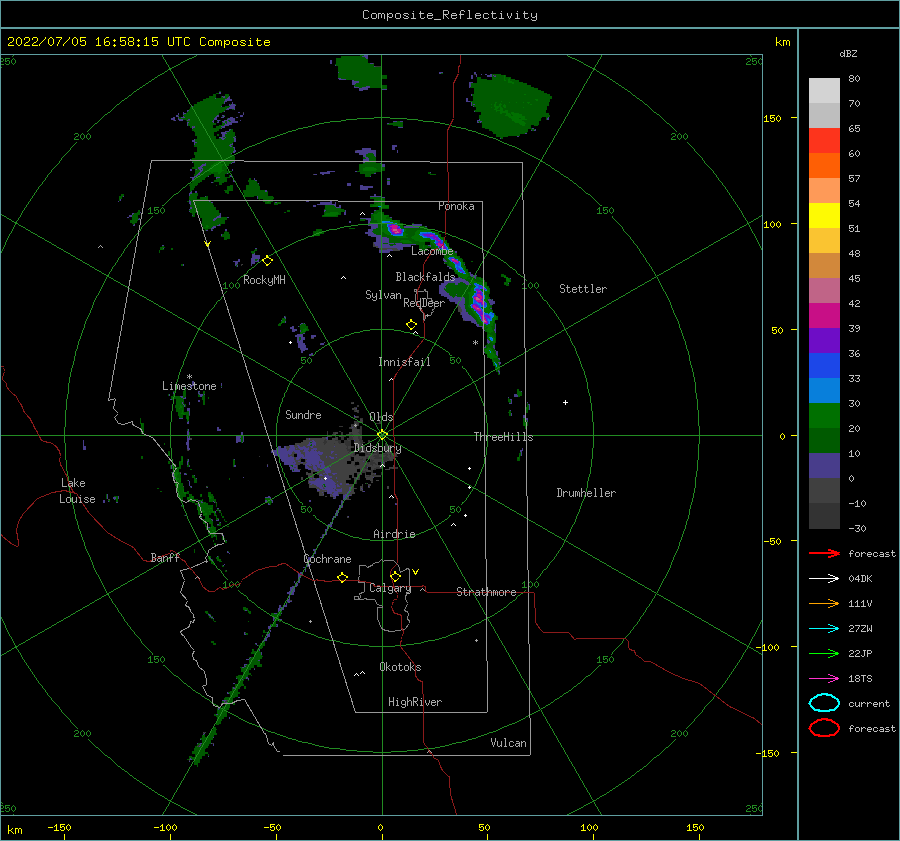Click the asterisk marker above Limestone
This screenshot has height=841, width=900.
[189, 377]
